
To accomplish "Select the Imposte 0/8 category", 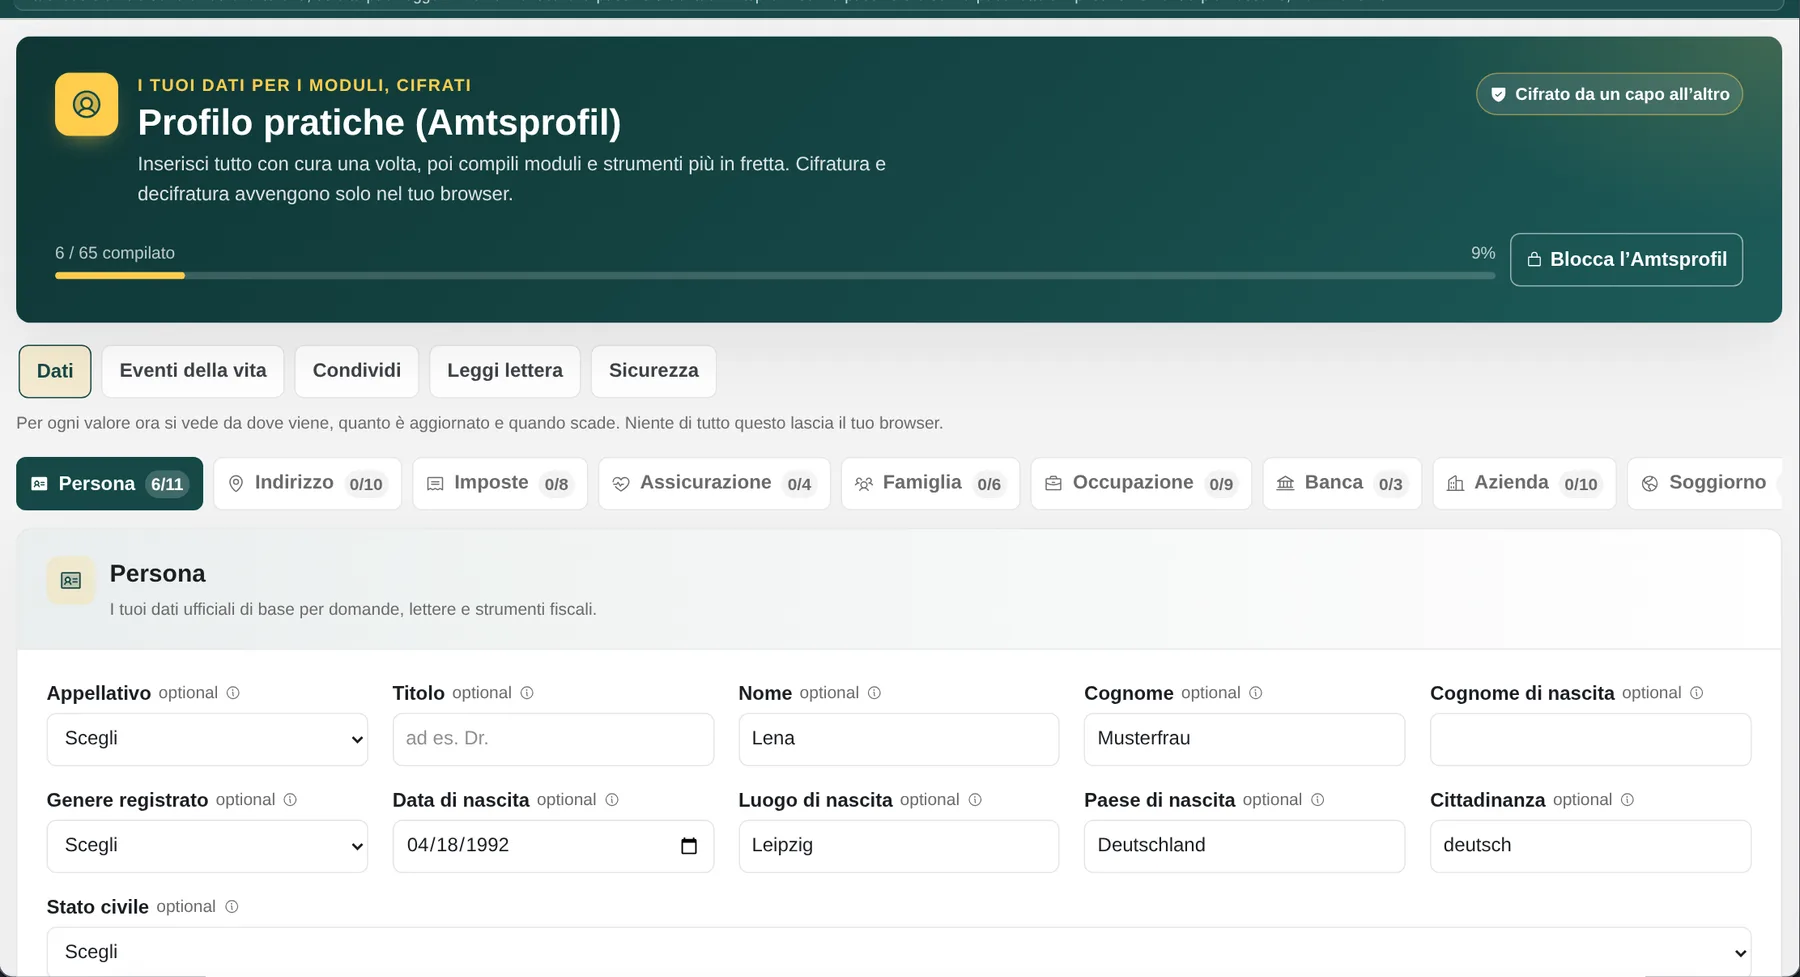I will [500, 484].
